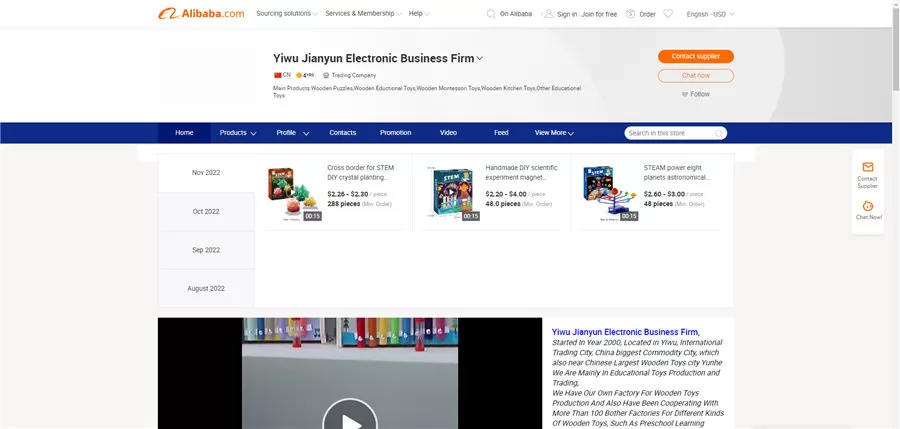Expand the Profile menu arrow
900x429 pixels.
point(306,133)
